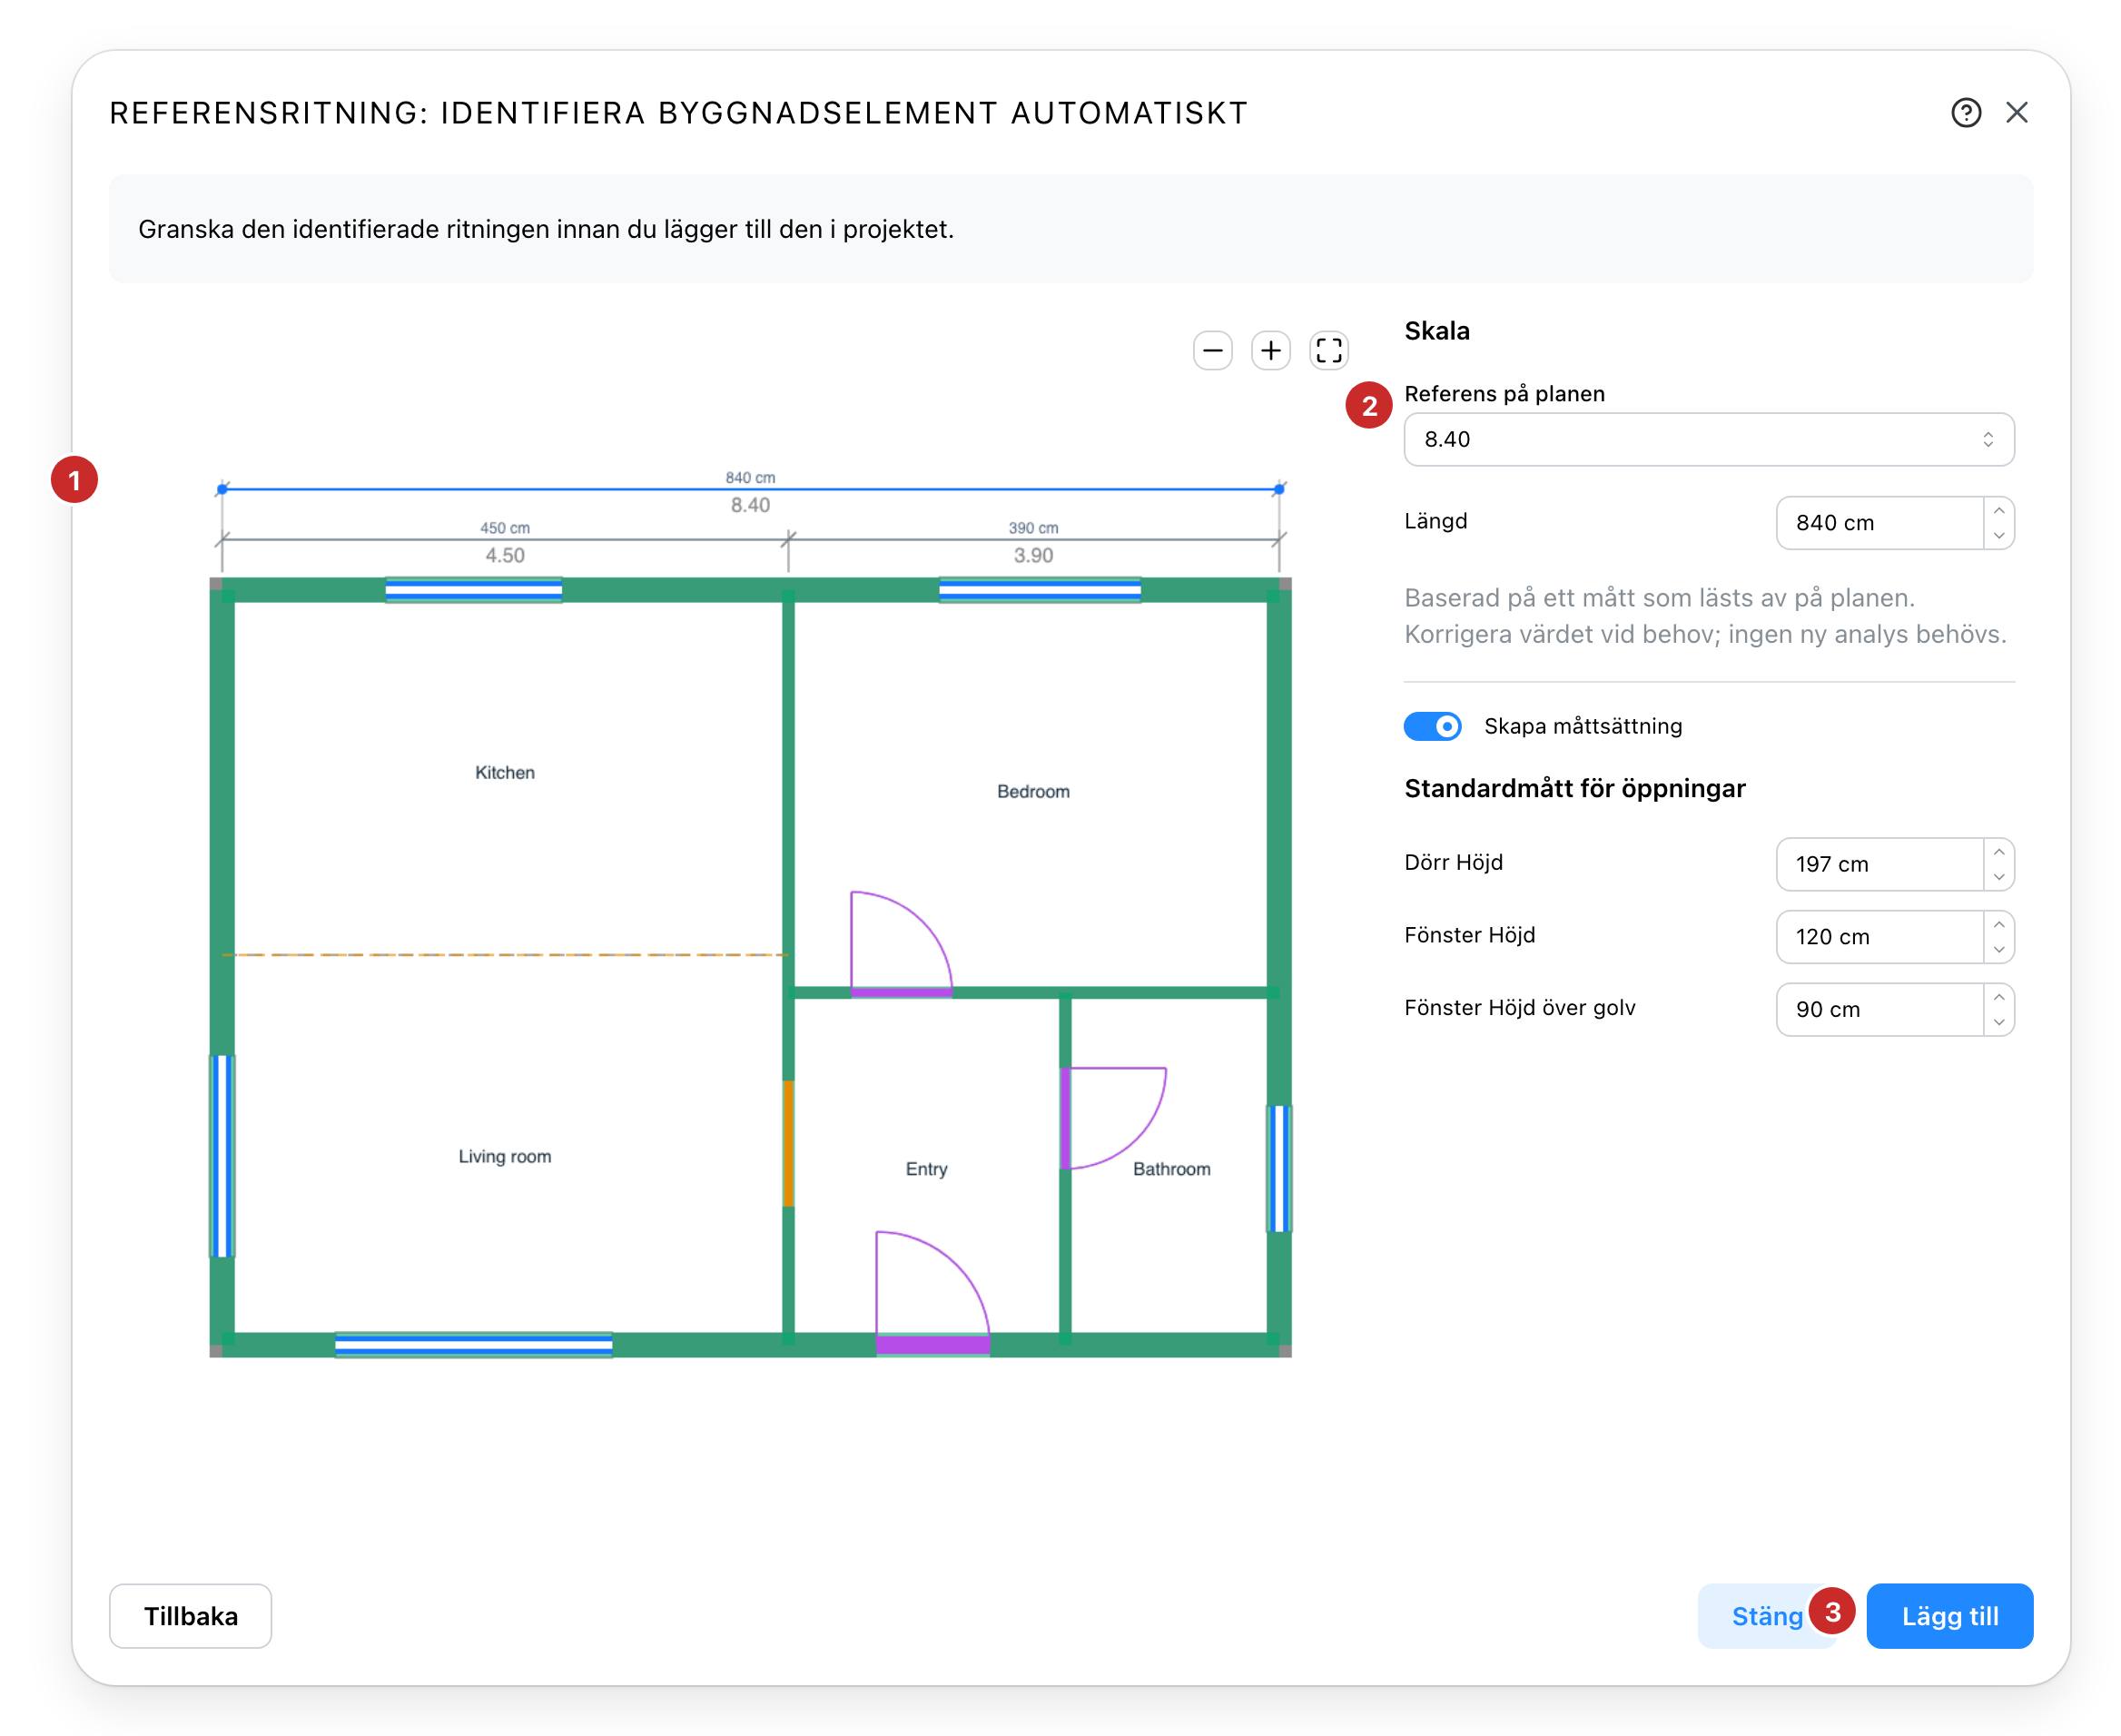Open the Referens på planen dropdown
The width and height of the screenshot is (2121, 1736).
(1708, 440)
